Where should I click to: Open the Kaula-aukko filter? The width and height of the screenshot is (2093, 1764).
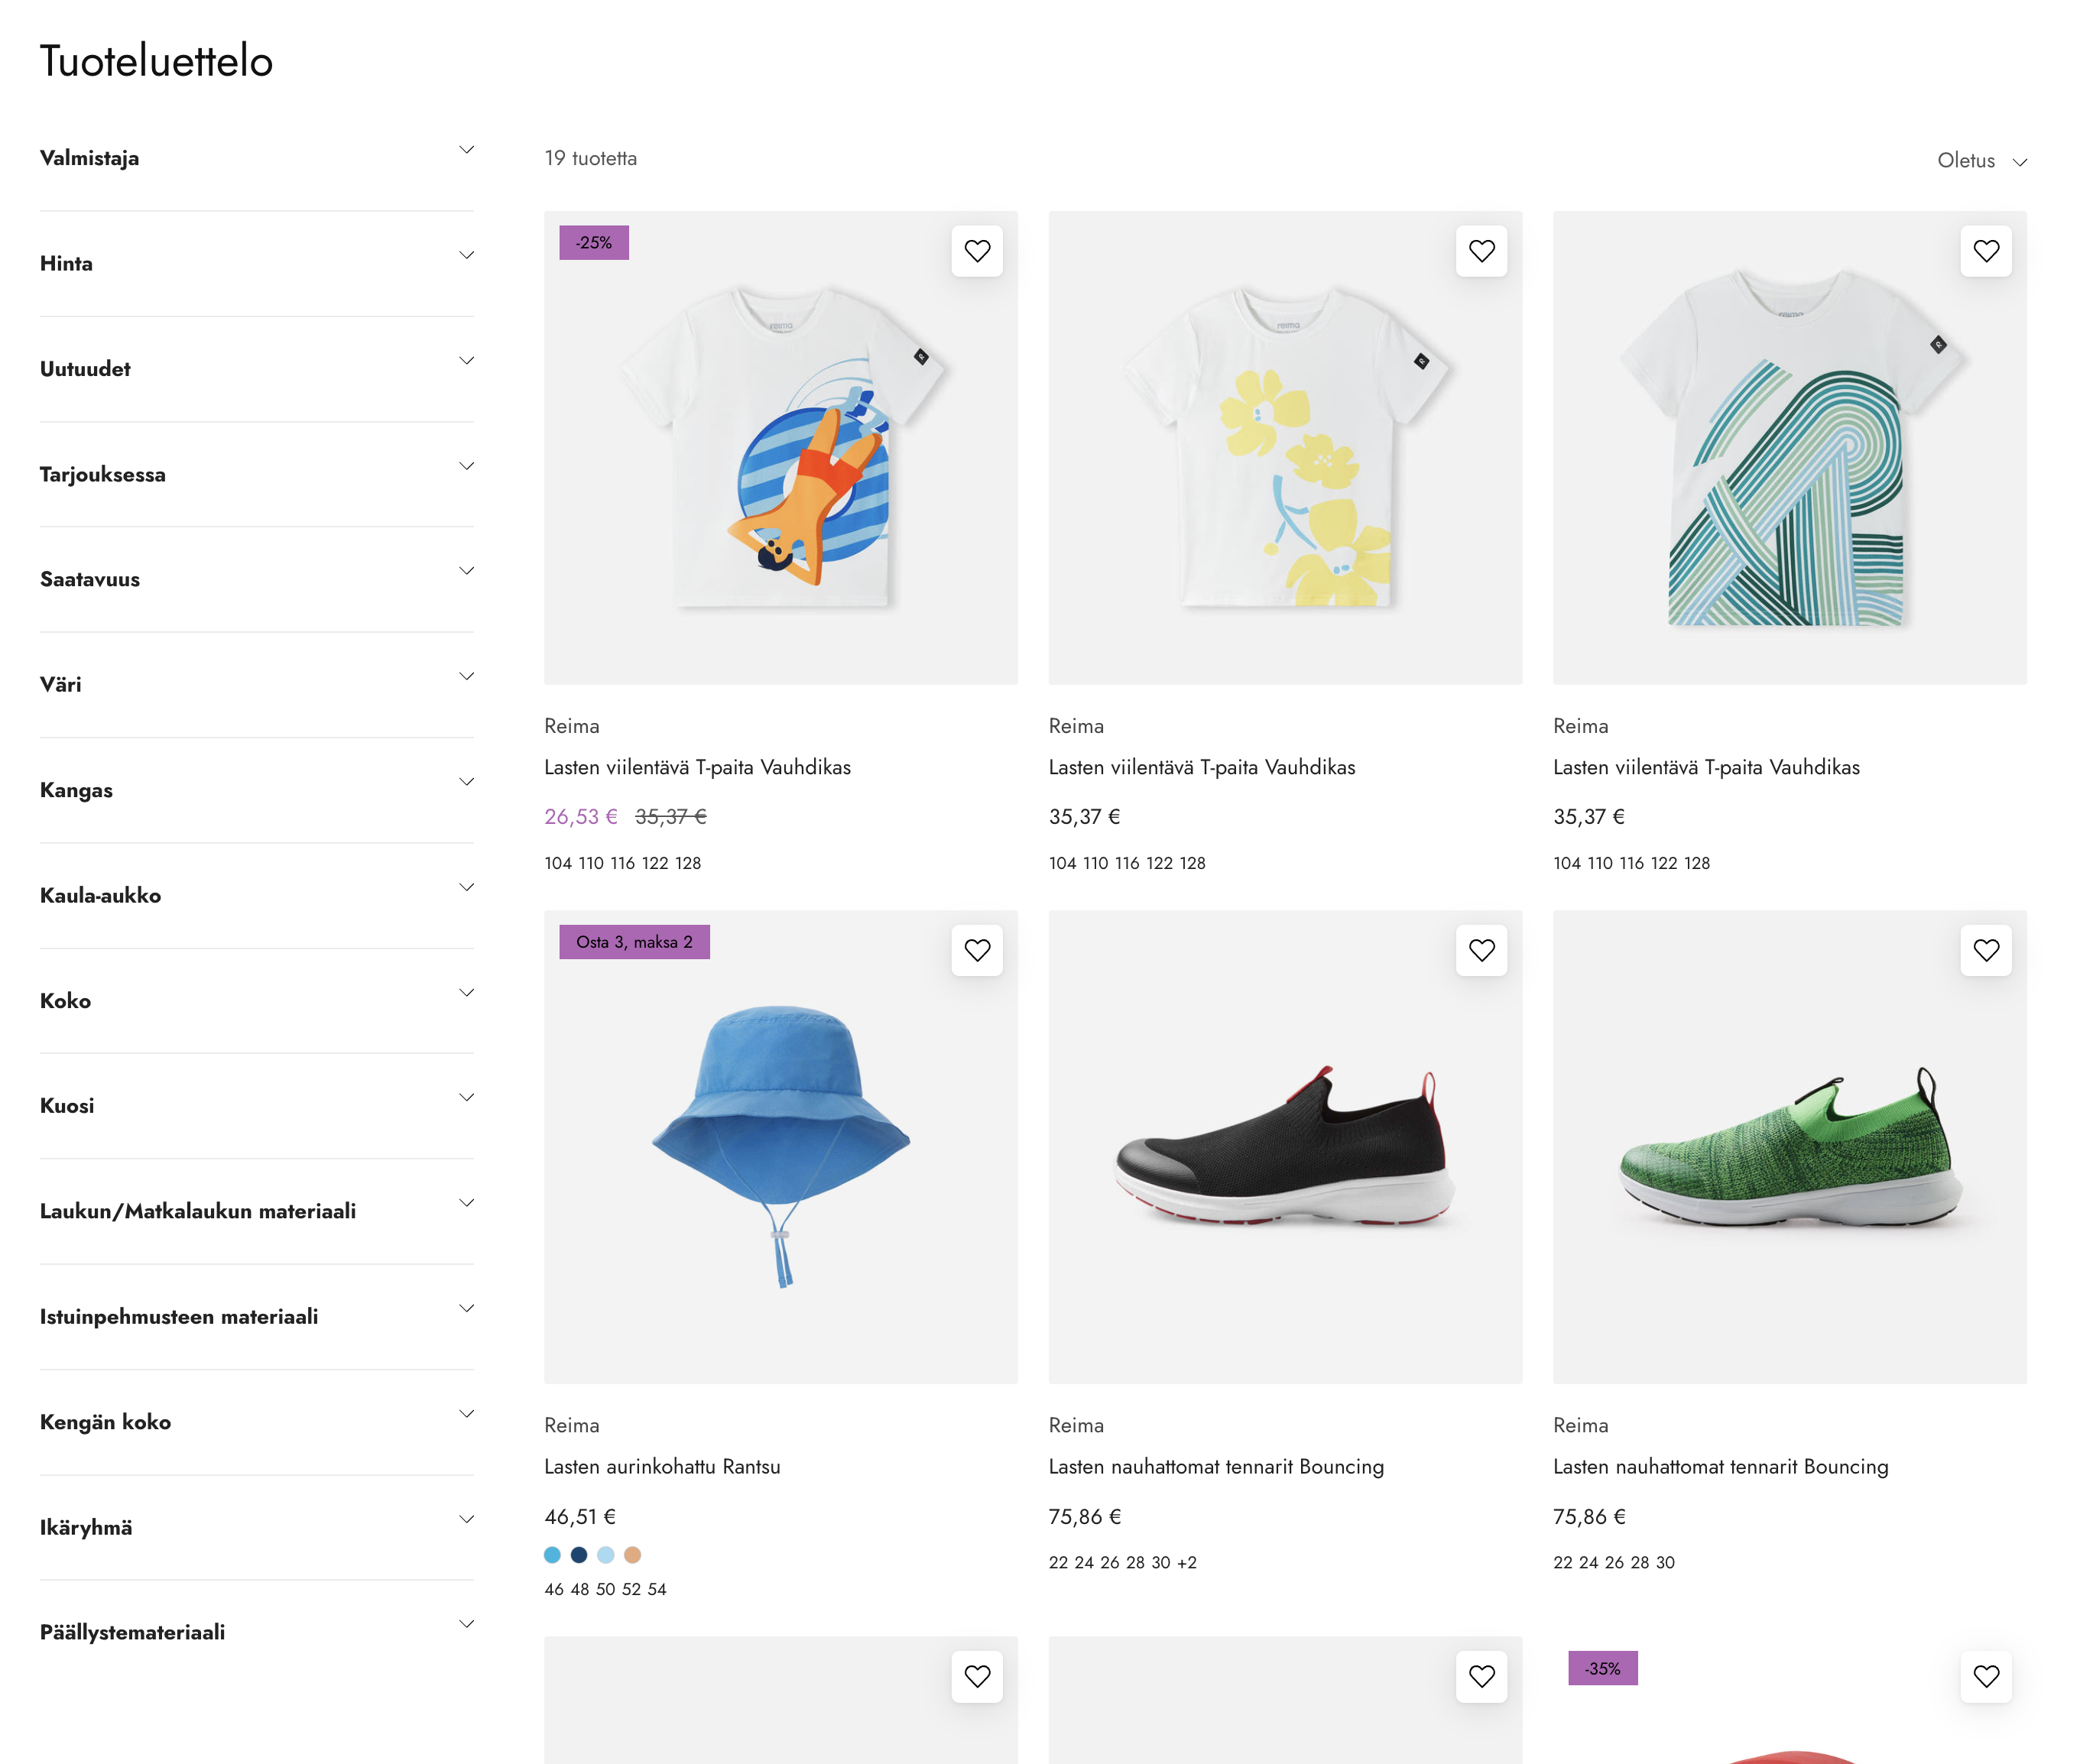257,895
